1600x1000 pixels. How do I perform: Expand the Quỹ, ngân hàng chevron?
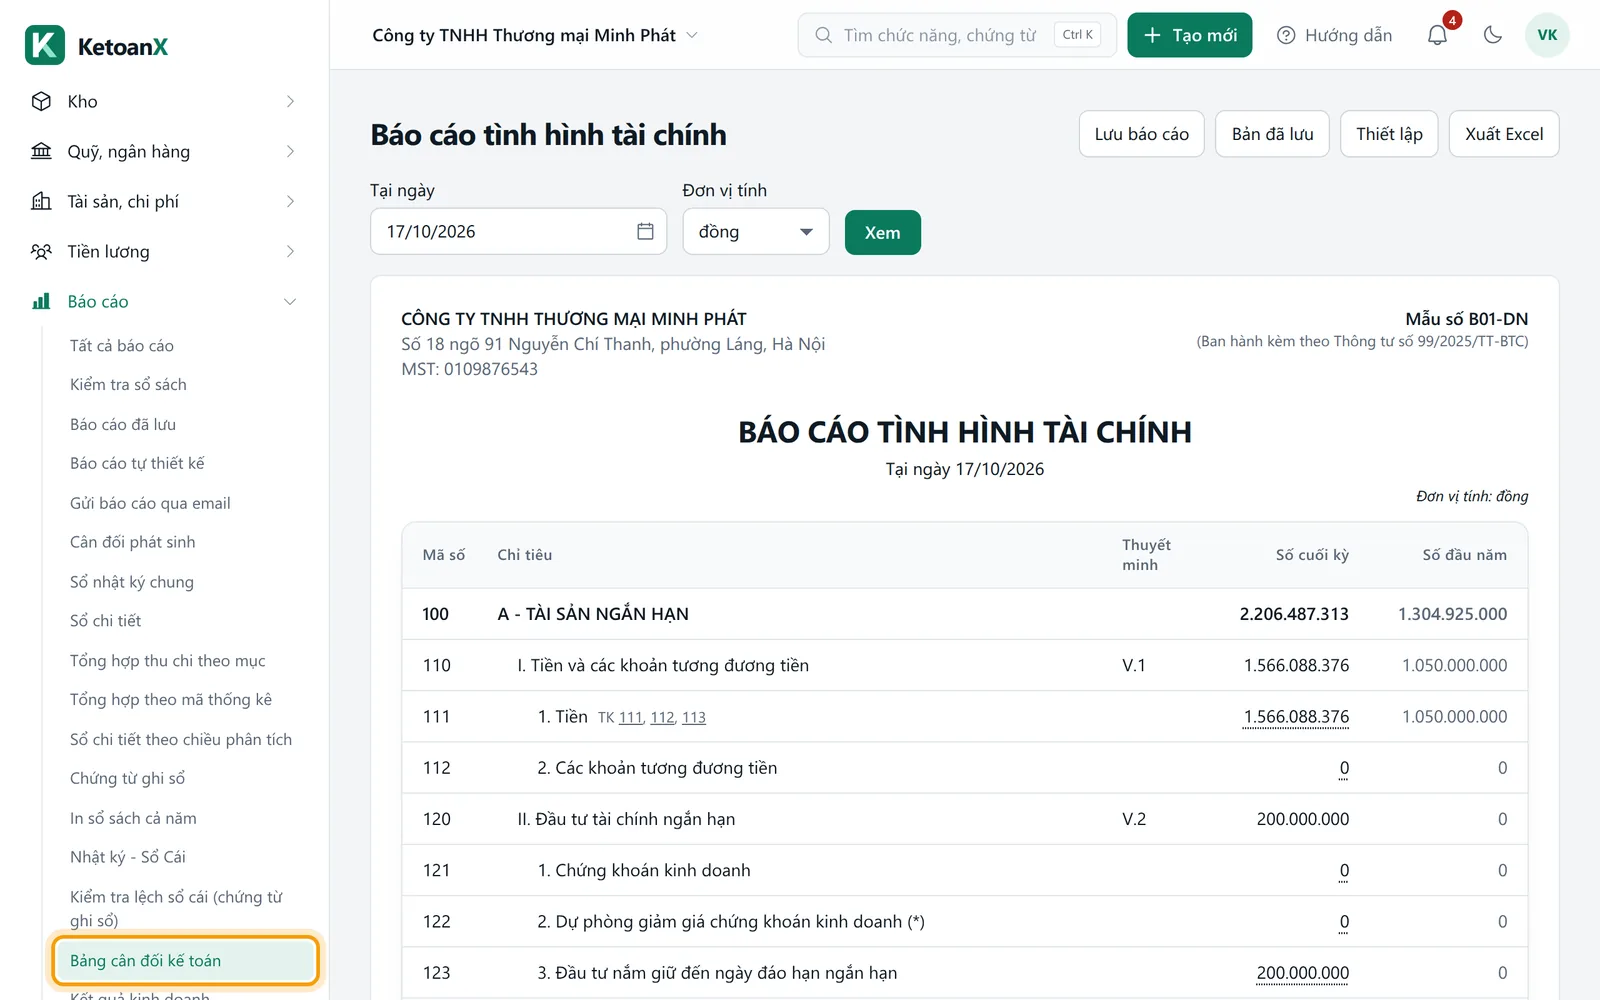(290, 151)
